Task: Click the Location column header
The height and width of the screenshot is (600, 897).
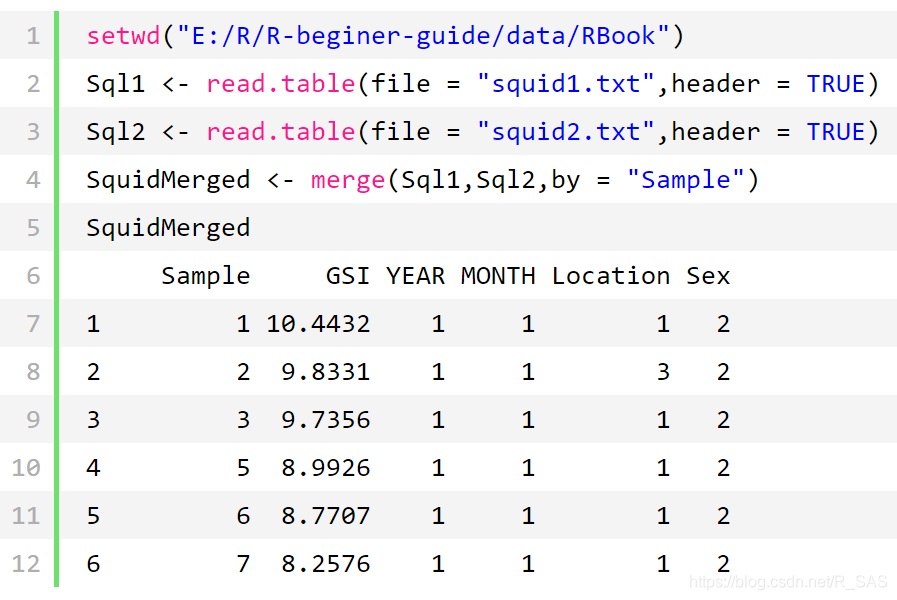Action: coord(610,276)
